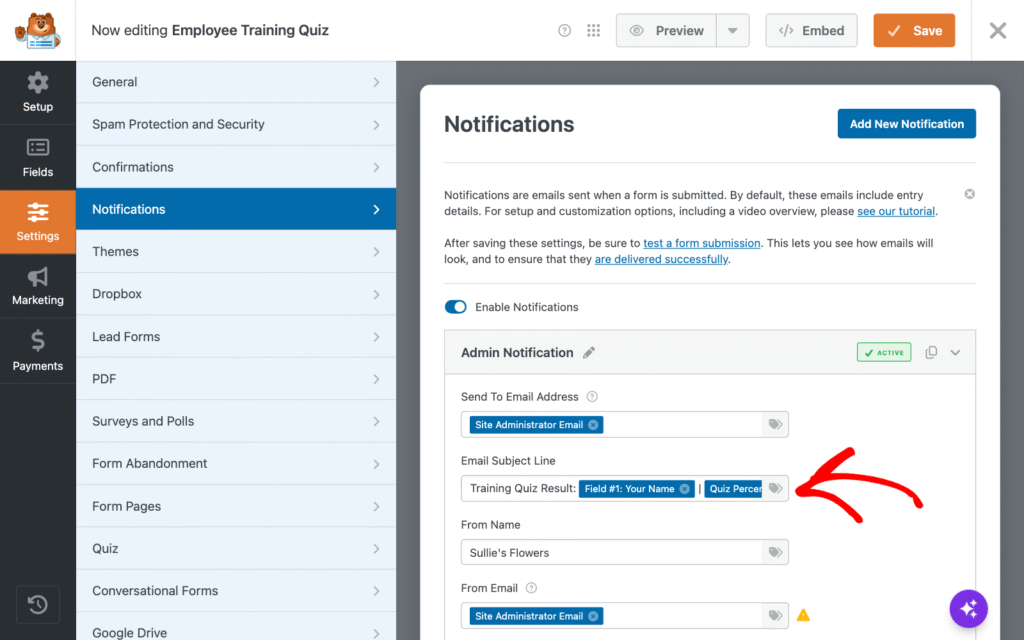
Task: Duplicate the Admin Notification
Action: click(931, 352)
